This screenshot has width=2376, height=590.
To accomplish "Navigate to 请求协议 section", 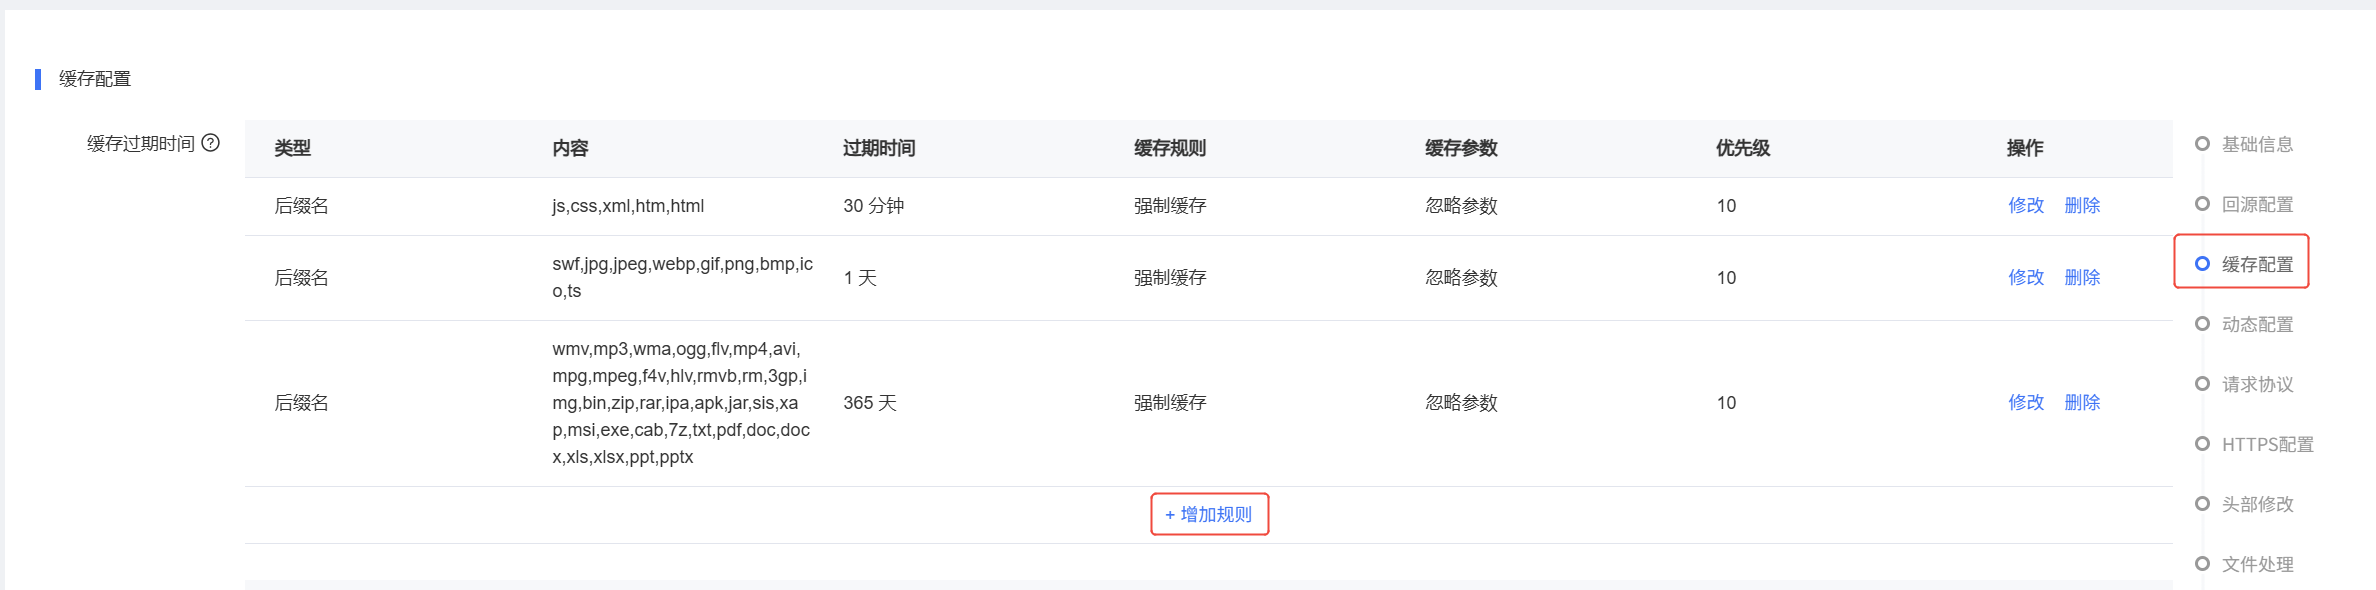I will 2257,384.
